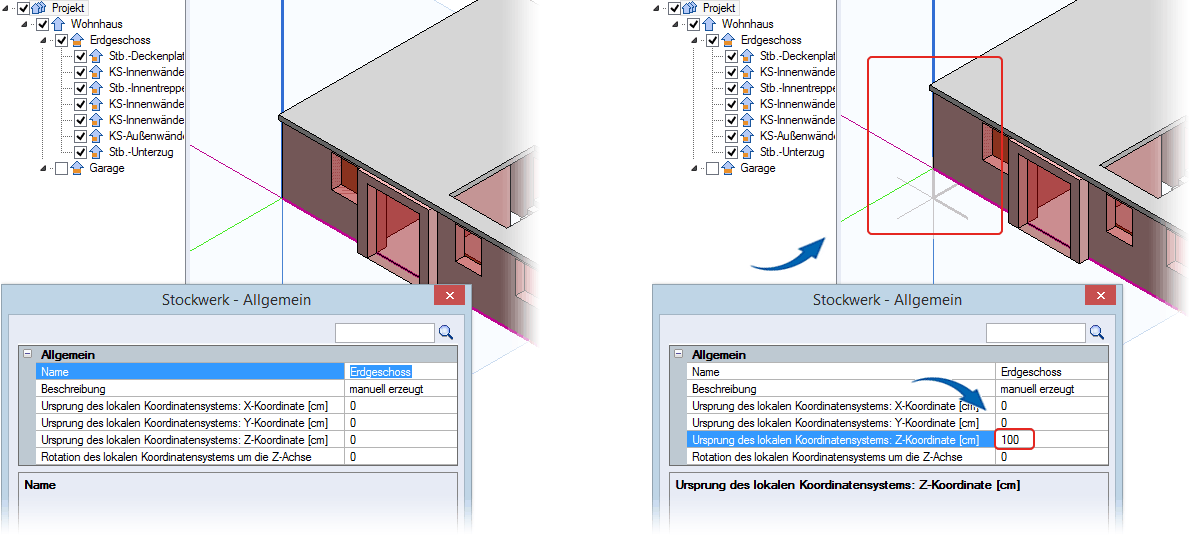Select Y-Koordinate row in right Stockwerk dialog

pyautogui.click(x=898, y=422)
